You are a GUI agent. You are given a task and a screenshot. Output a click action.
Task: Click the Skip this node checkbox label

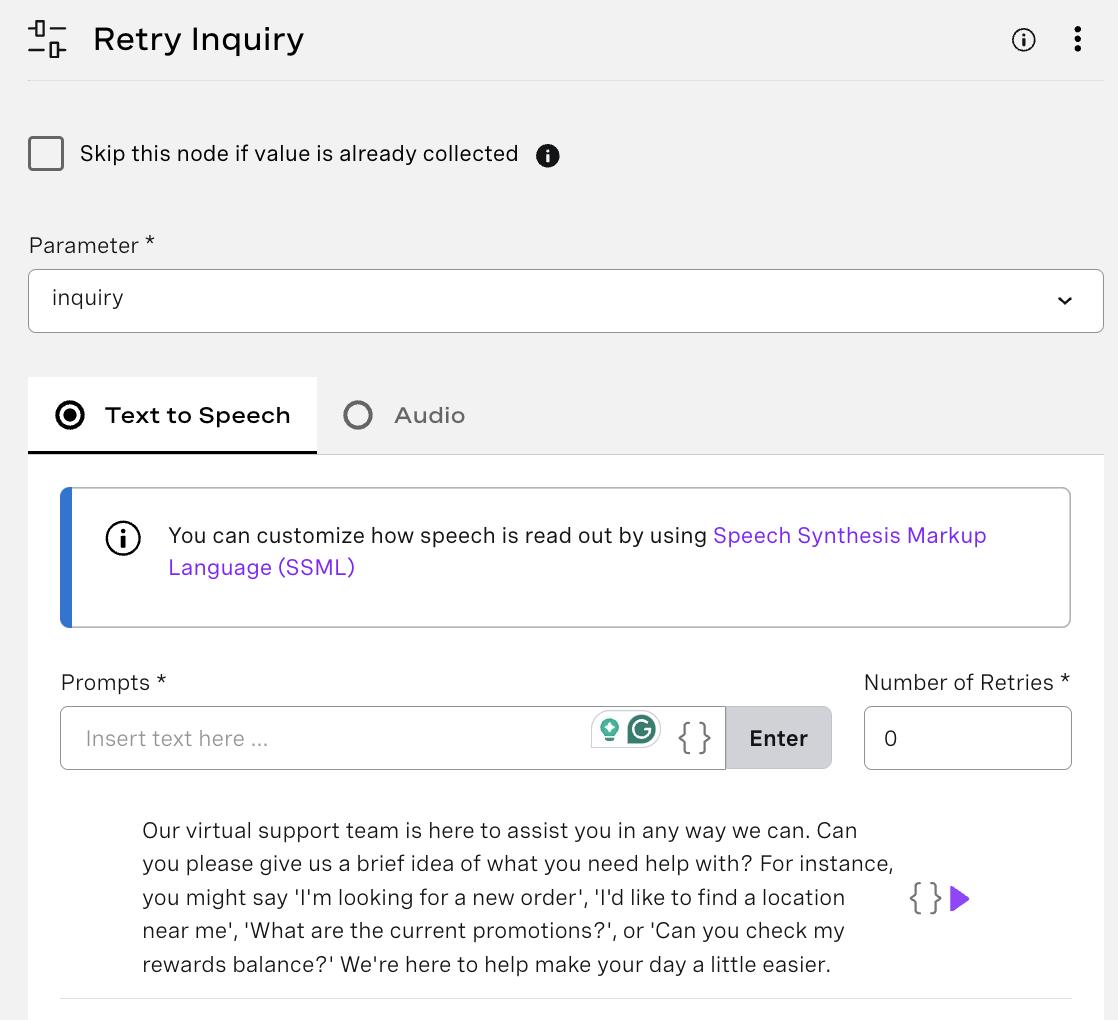(x=299, y=154)
